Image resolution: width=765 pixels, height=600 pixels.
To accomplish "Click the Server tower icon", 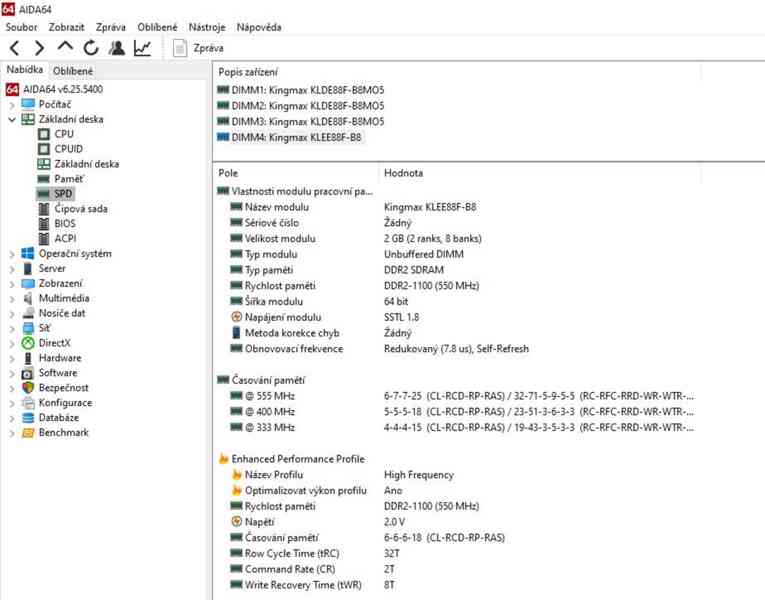I will 28,269.
